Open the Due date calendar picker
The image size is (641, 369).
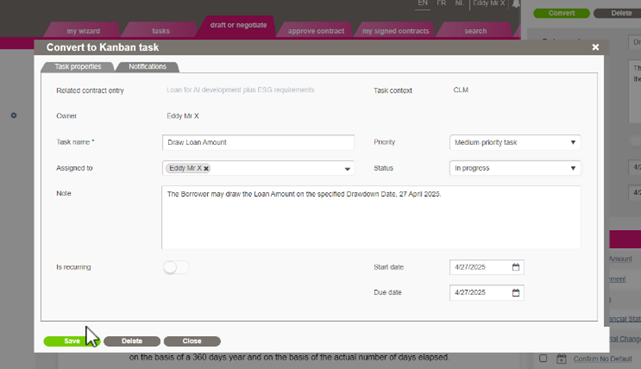point(515,293)
